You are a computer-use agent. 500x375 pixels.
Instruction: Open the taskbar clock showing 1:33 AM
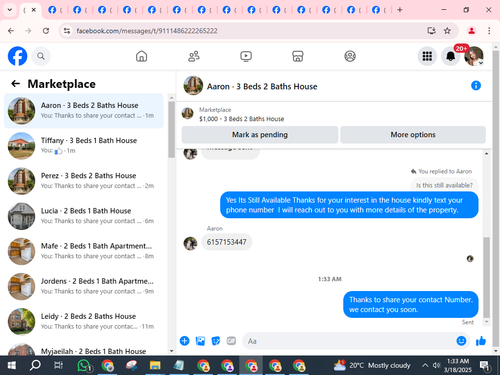tap(458, 365)
